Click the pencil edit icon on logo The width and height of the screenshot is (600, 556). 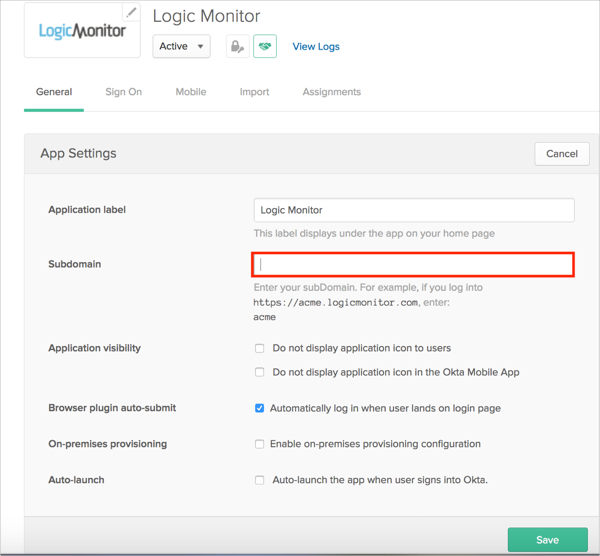coord(131,13)
